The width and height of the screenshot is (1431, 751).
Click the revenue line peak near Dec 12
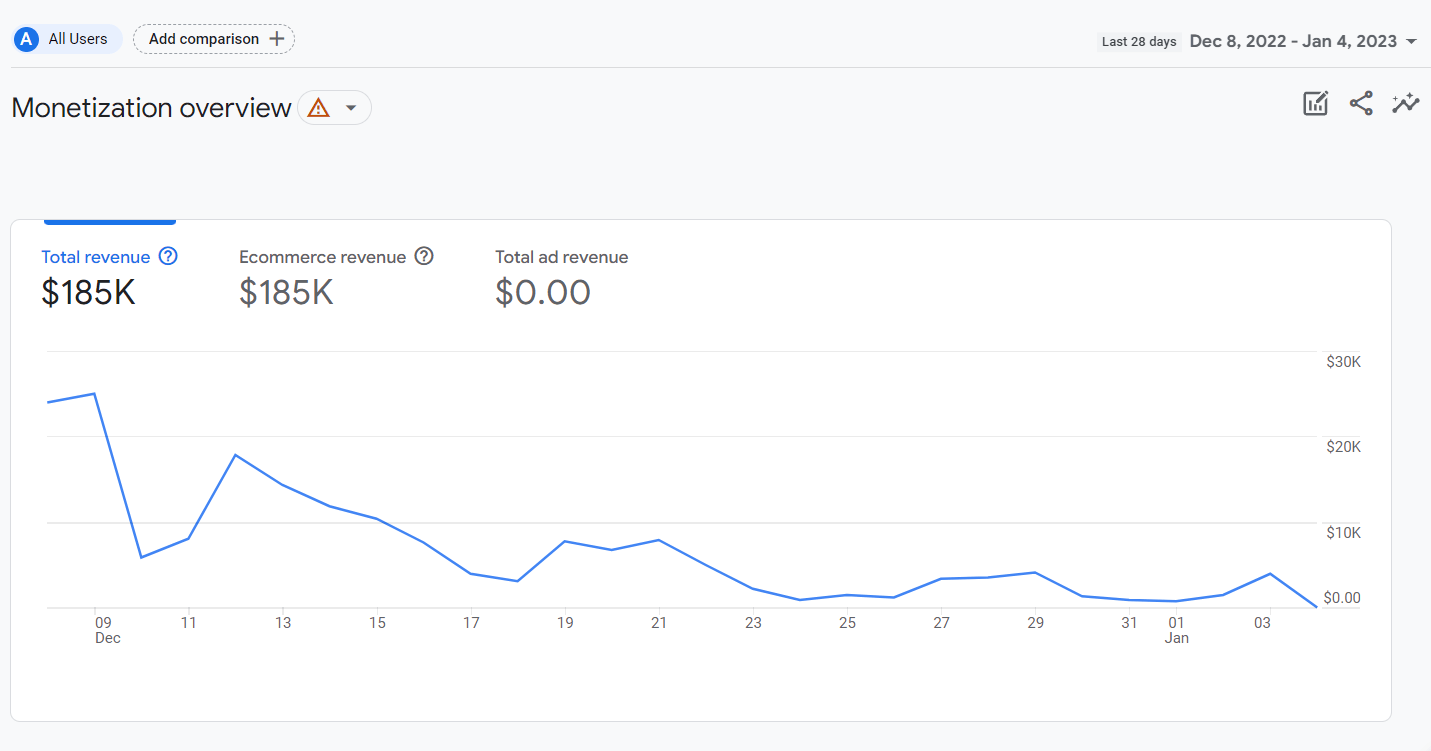click(236, 455)
